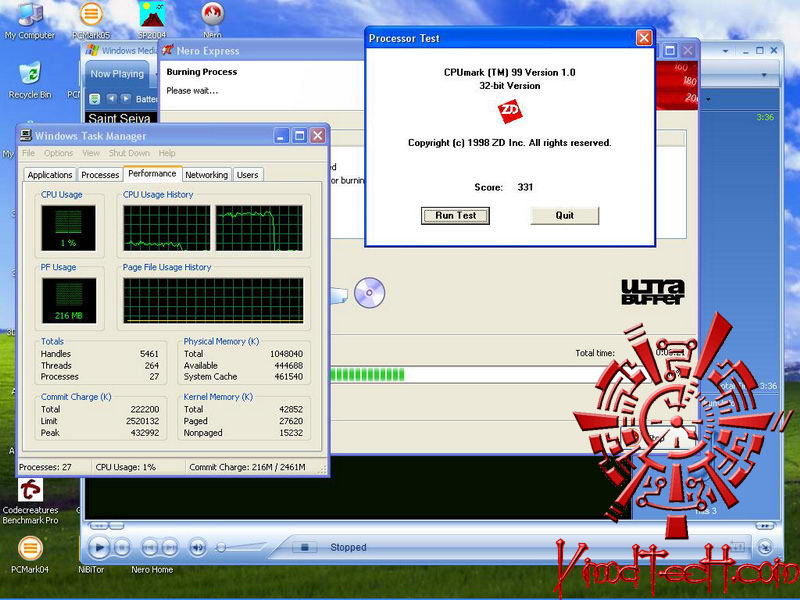Click Kernel Memory Nonpaged value 15232

click(291, 433)
